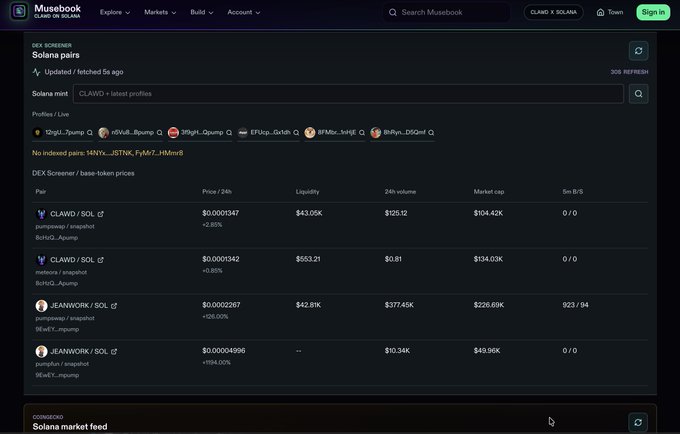The height and width of the screenshot is (434, 680).
Task: Click the Liquidity column header
Action: click(307, 192)
